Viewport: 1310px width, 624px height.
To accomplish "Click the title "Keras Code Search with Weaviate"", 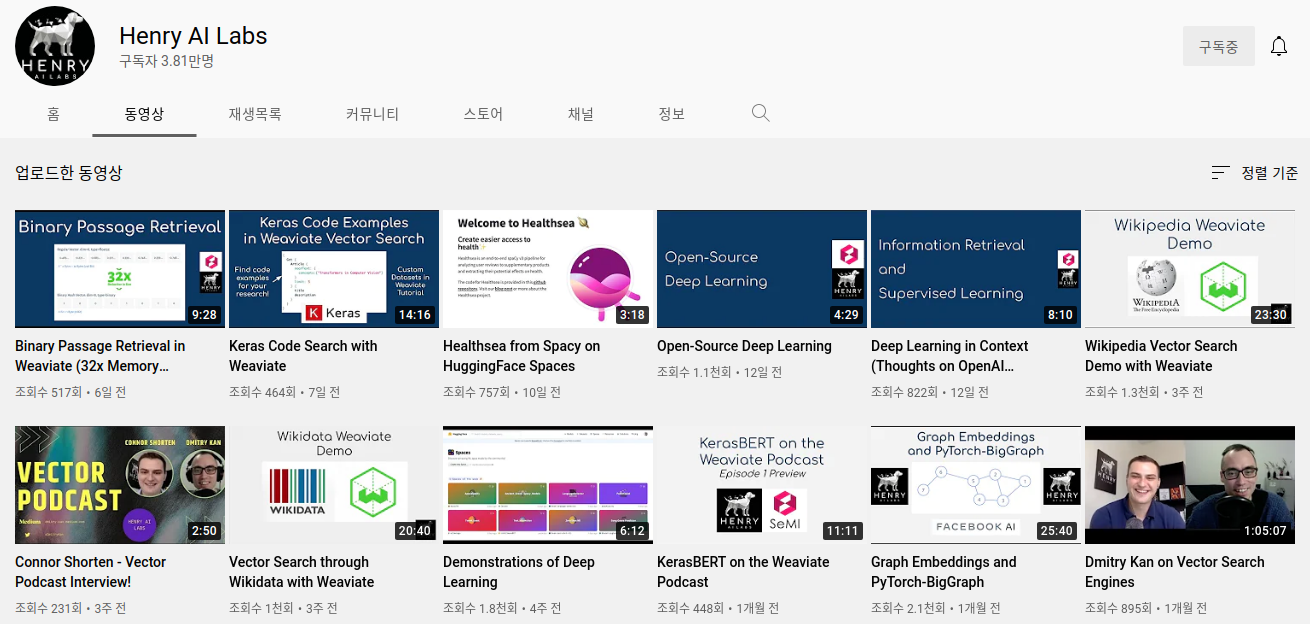I will coord(303,356).
